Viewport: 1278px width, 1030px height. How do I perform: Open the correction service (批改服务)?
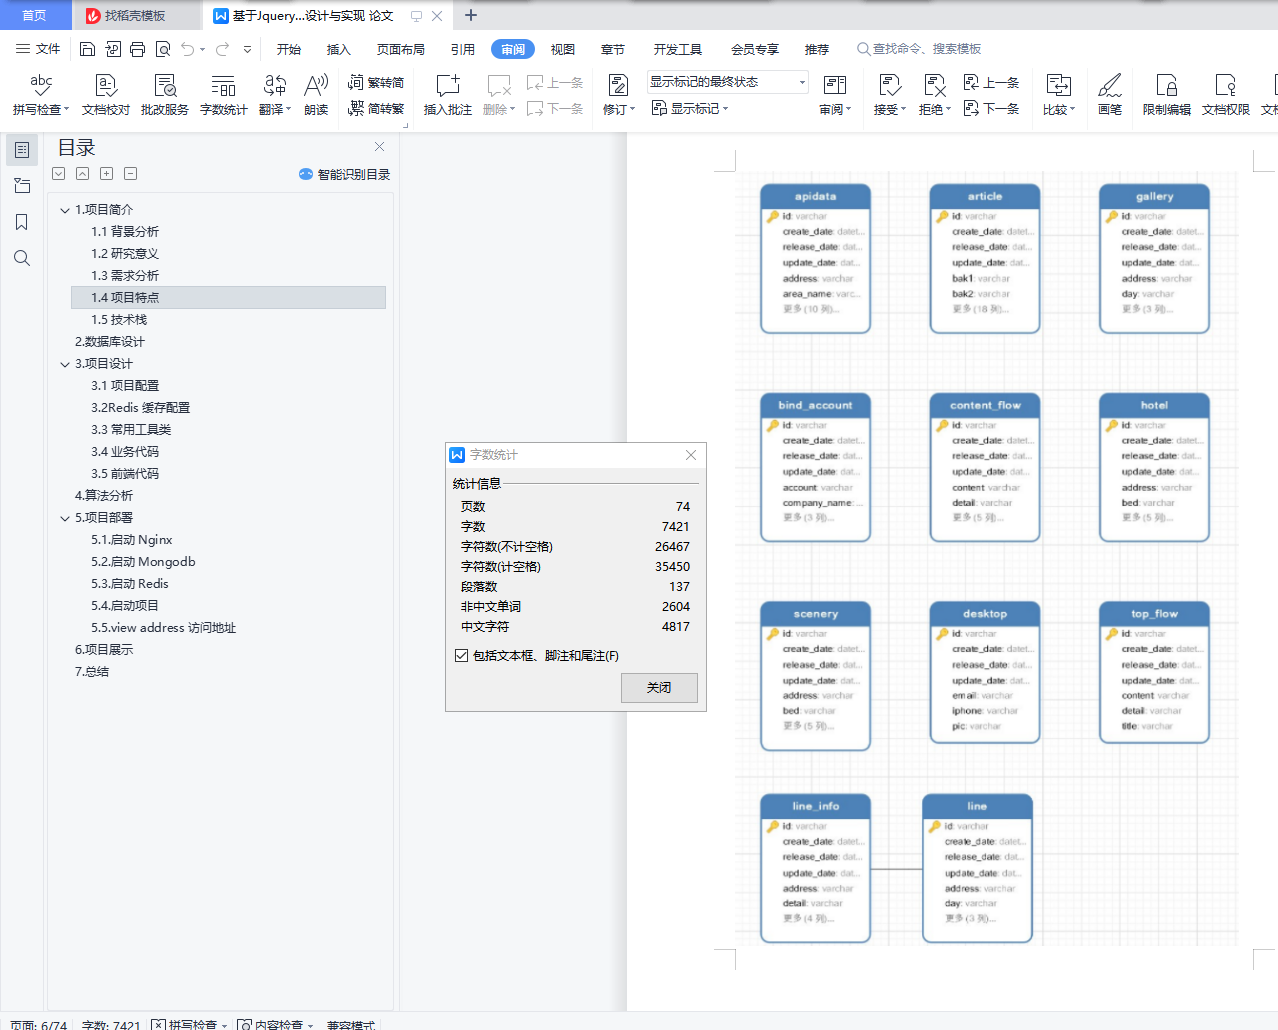[165, 95]
